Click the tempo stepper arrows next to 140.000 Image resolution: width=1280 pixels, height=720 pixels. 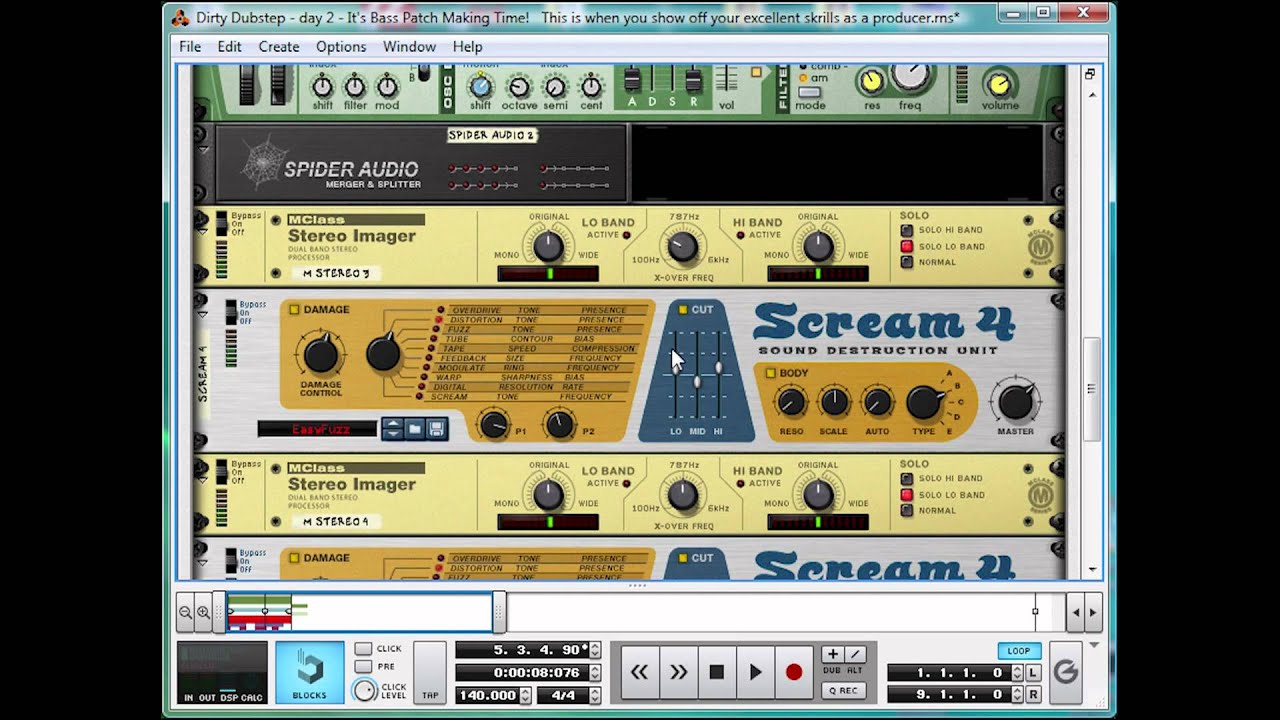pyautogui.click(x=526, y=695)
